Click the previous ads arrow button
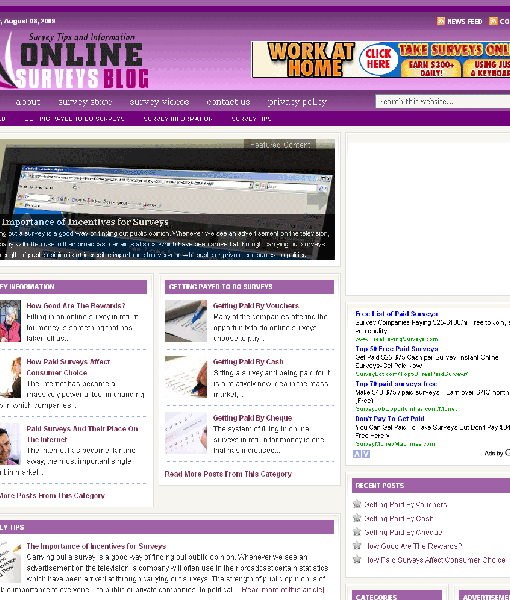 [x=357, y=454]
